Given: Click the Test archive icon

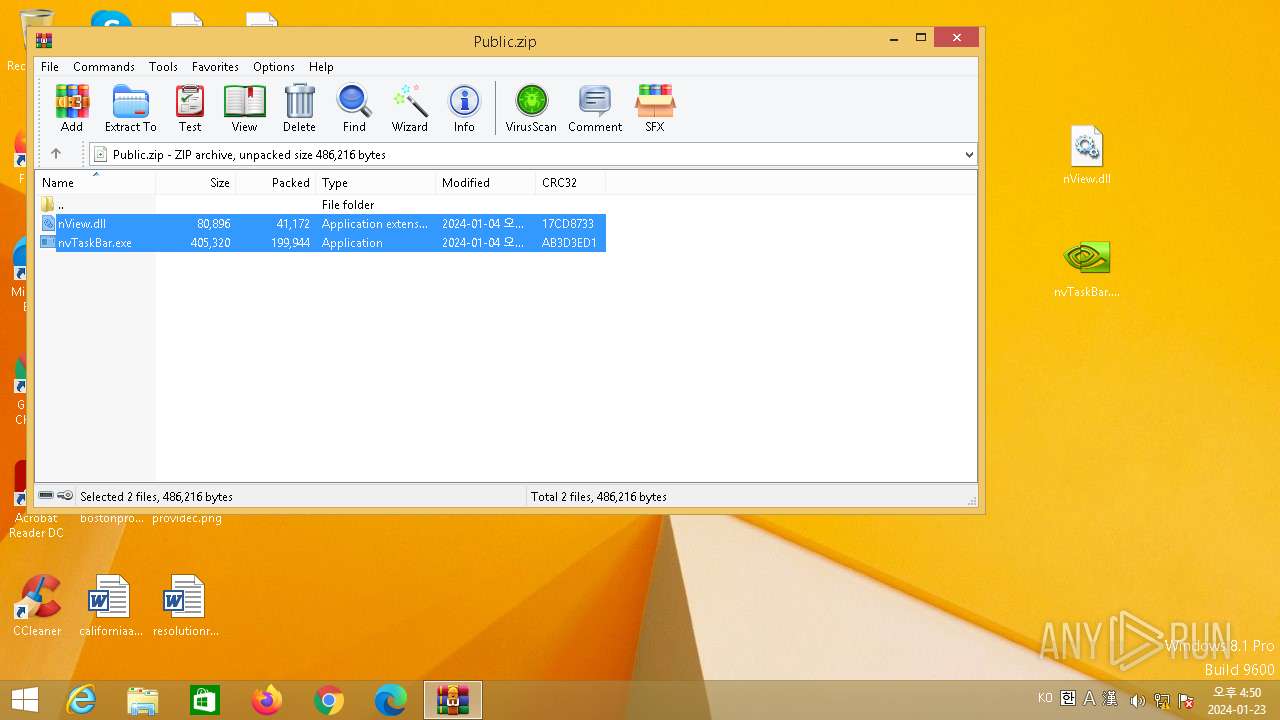Looking at the screenshot, I should [190, 108].
